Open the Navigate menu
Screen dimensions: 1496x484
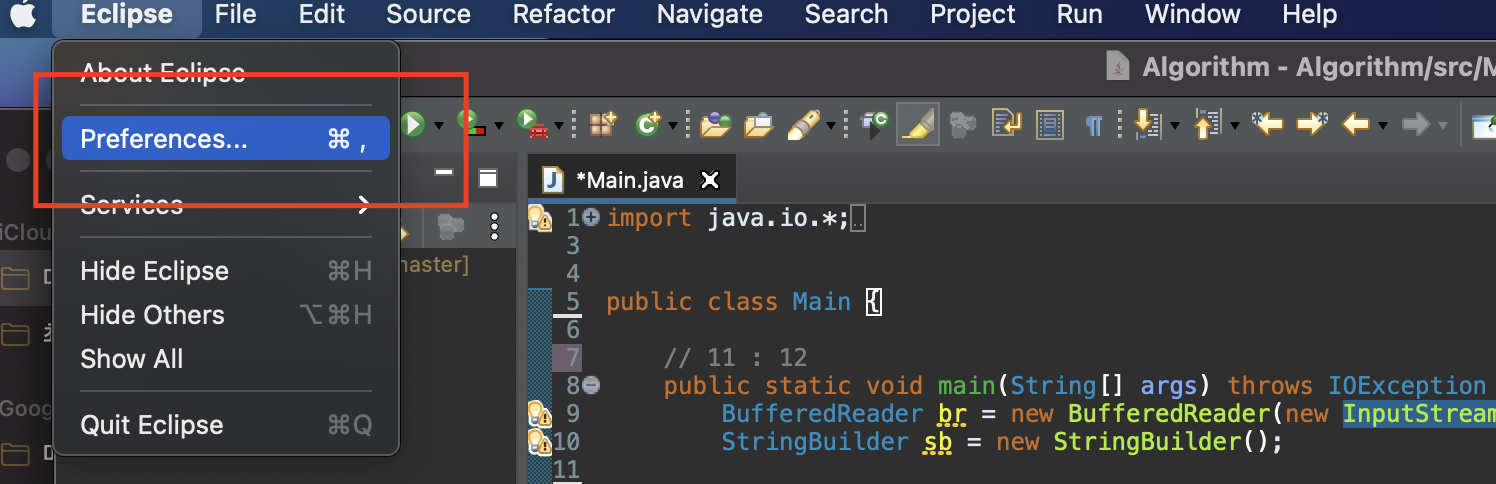tap(710, 15)
